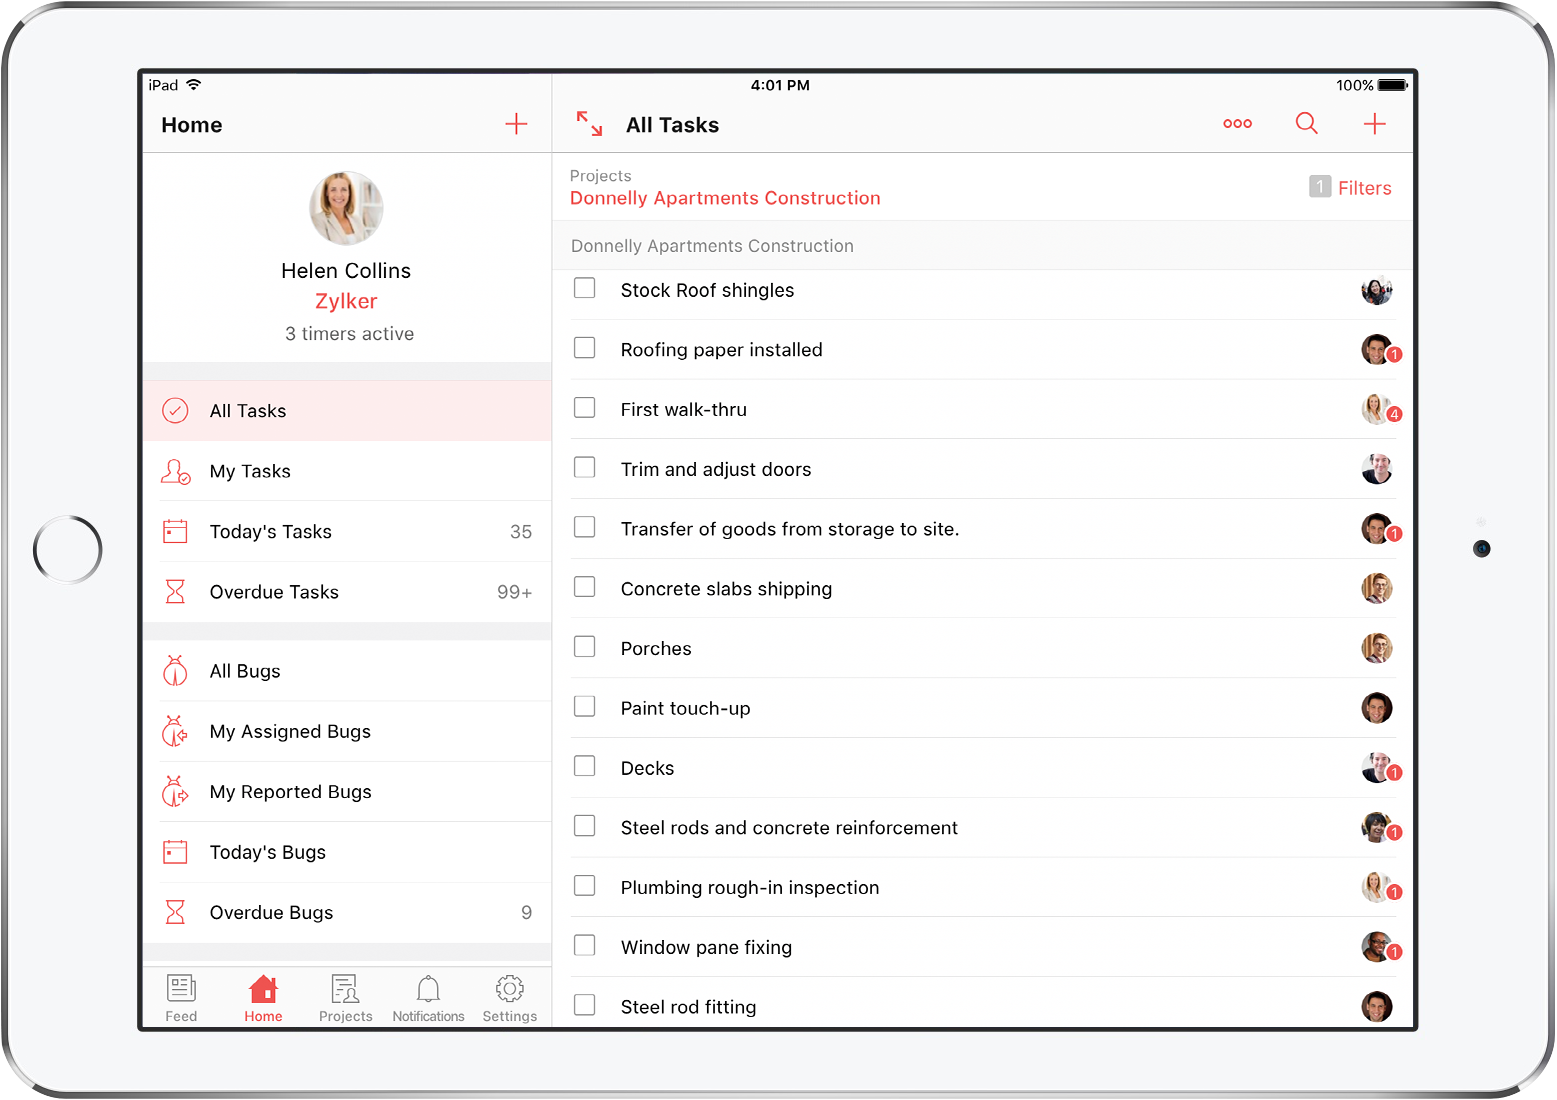Click the Today's Tasks calendar icon

pyautogui.click(x=175, y=531)
